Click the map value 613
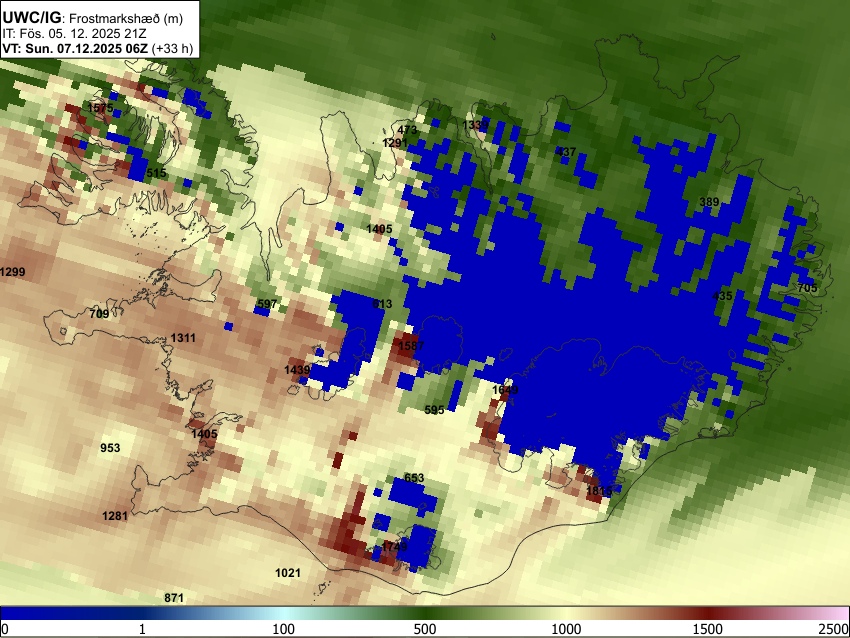This screenshot has height=638, width=850. pyautogui.click(x=382, y=304)
